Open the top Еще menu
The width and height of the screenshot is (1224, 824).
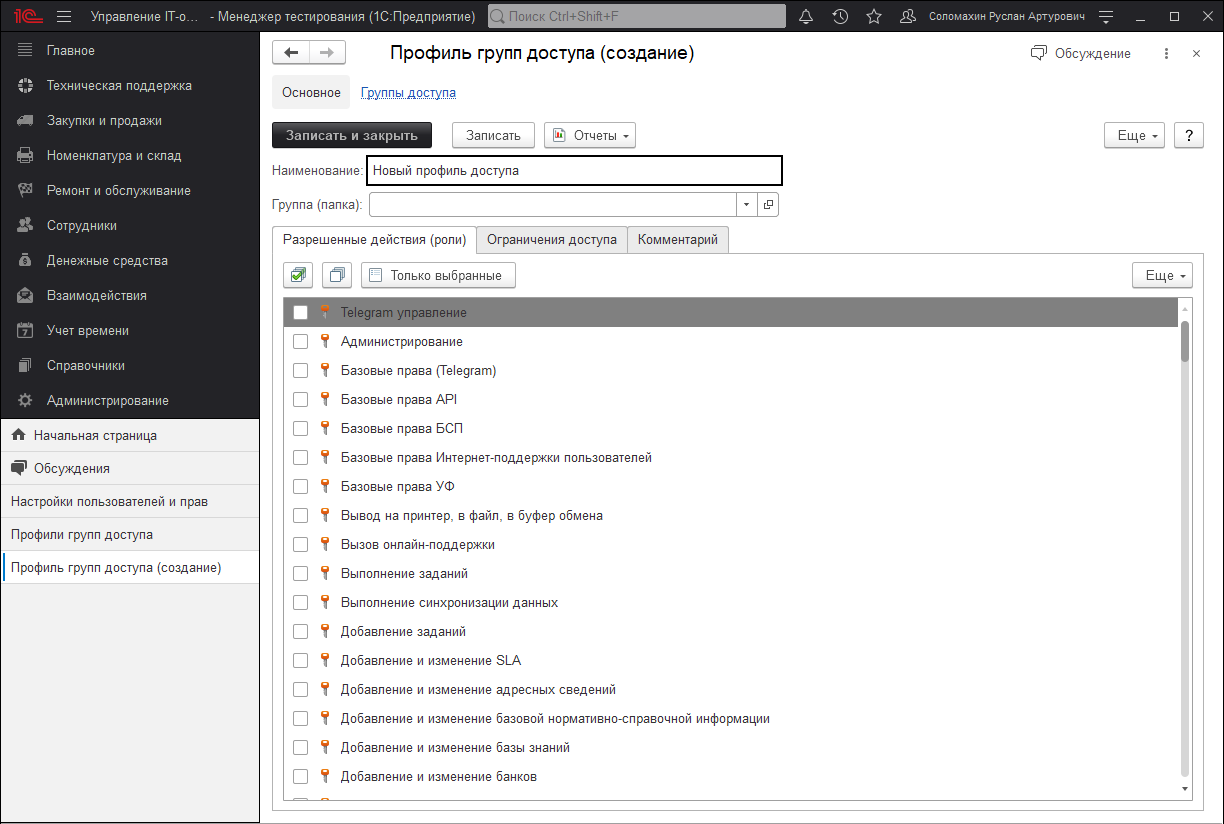pyautogui.click(x=1134, y=136)
